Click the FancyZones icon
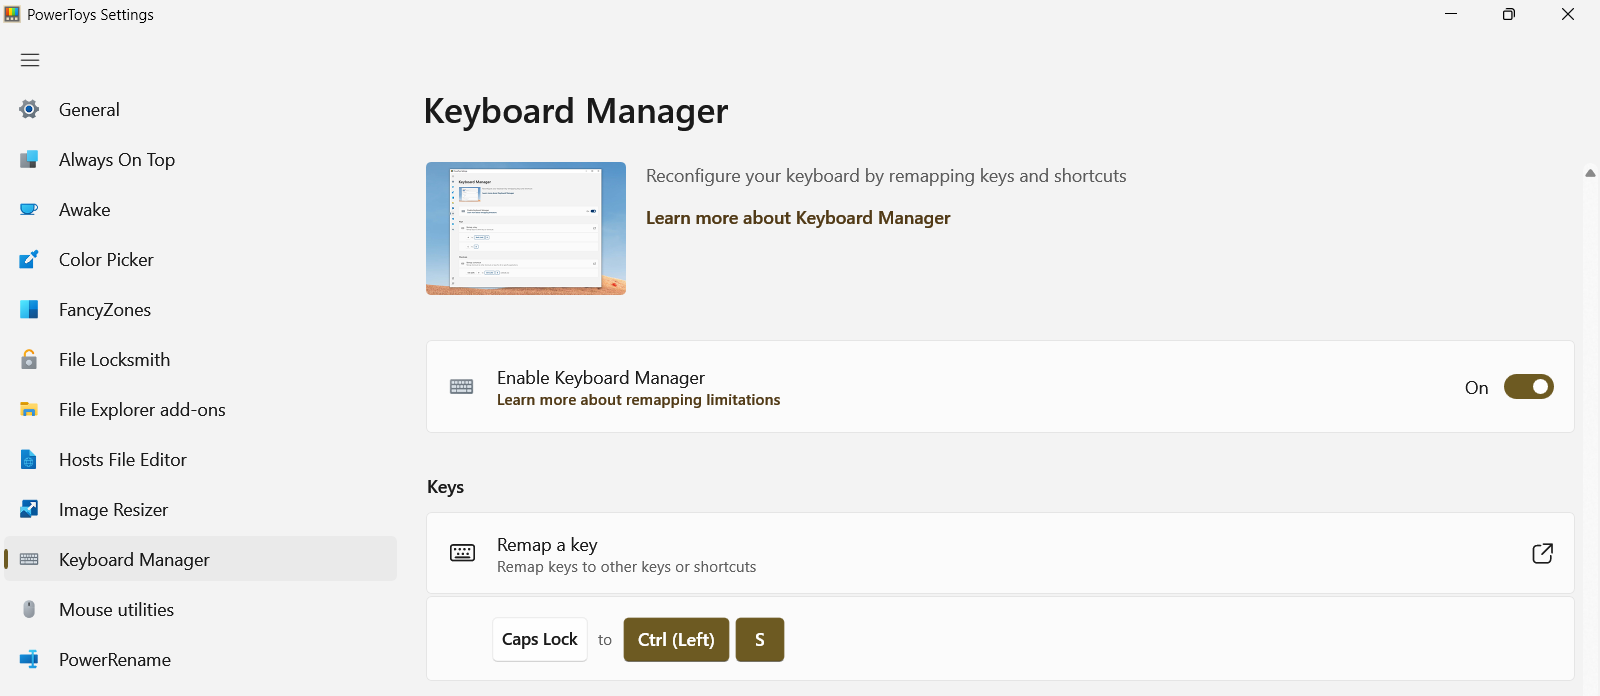 [29, 310]
